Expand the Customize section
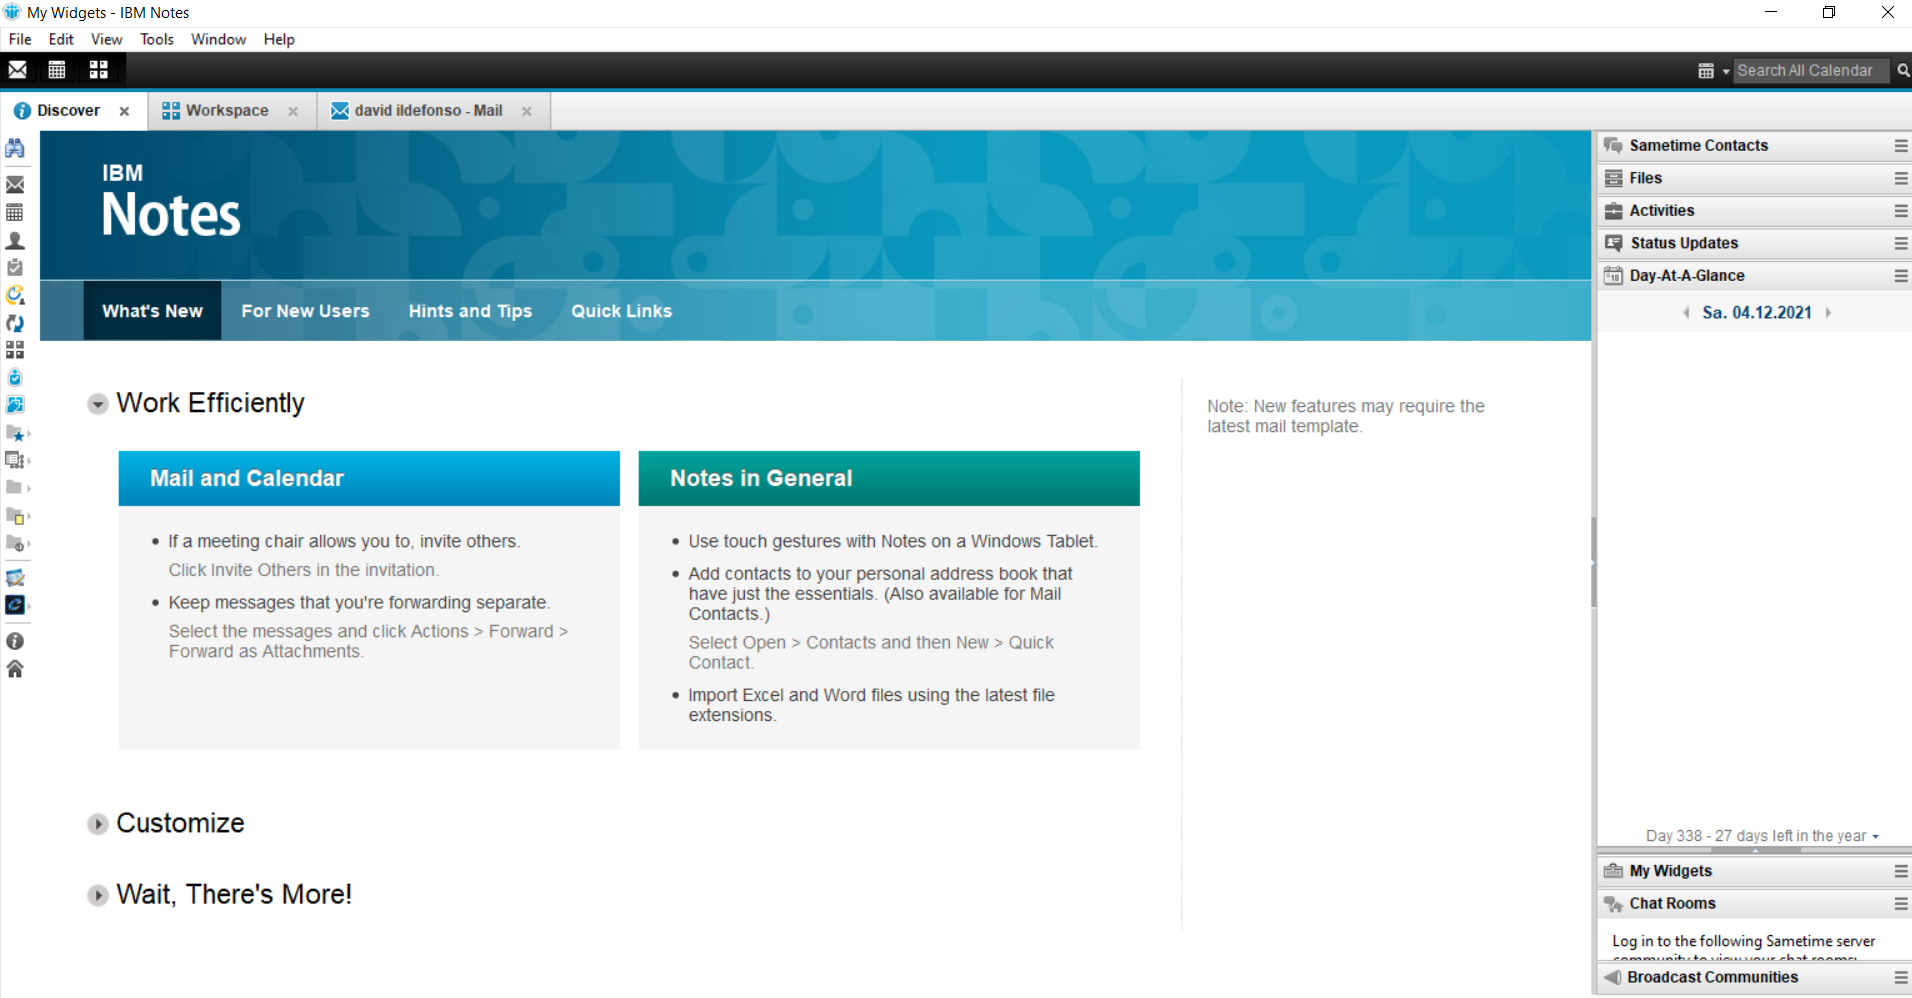 (x=98, y=824)
